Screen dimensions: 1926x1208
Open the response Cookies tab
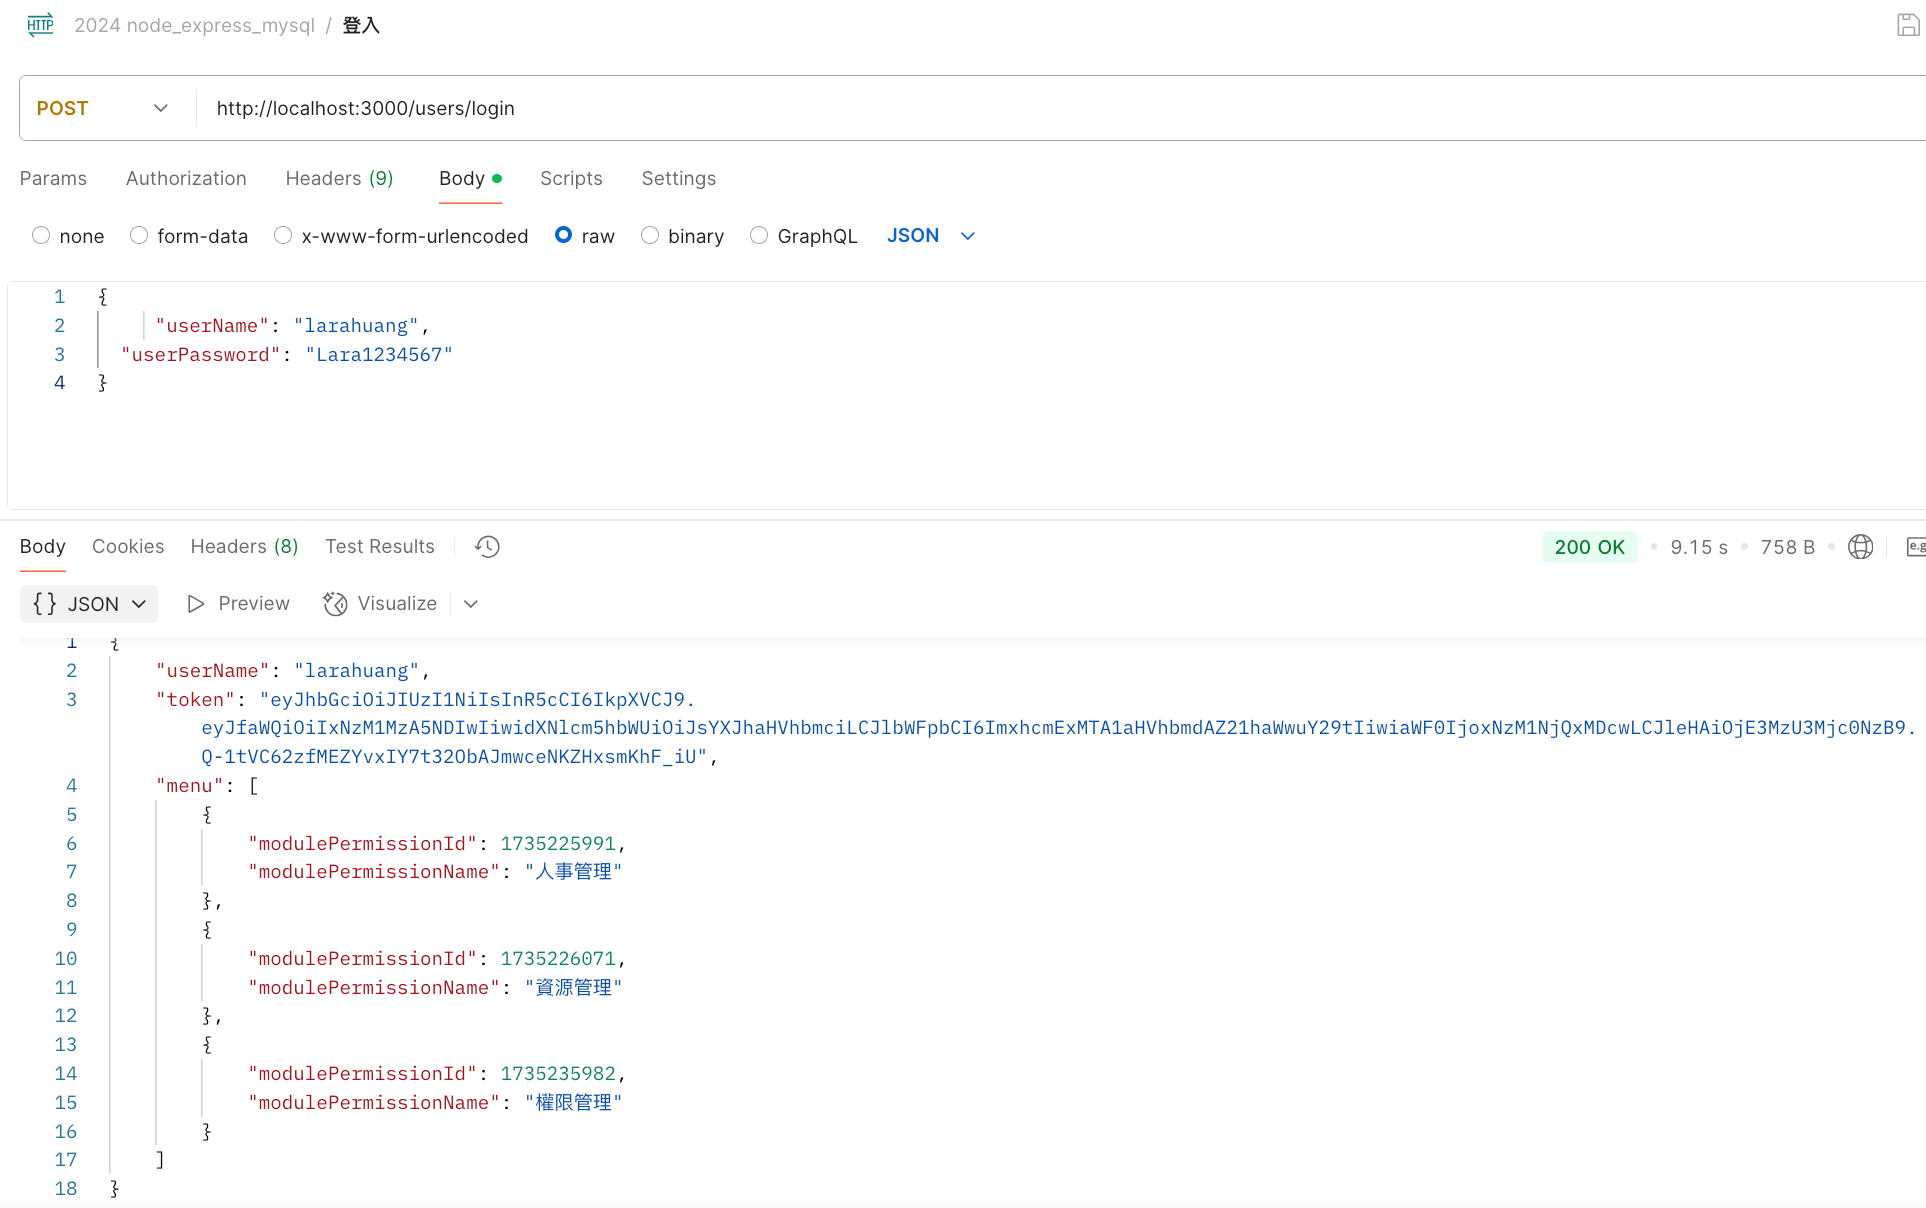(128, 547)
